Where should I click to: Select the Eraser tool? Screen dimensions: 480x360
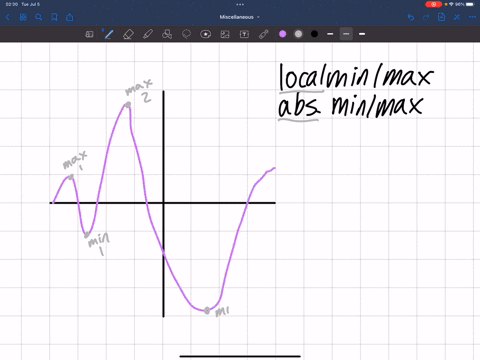[128, 34]
